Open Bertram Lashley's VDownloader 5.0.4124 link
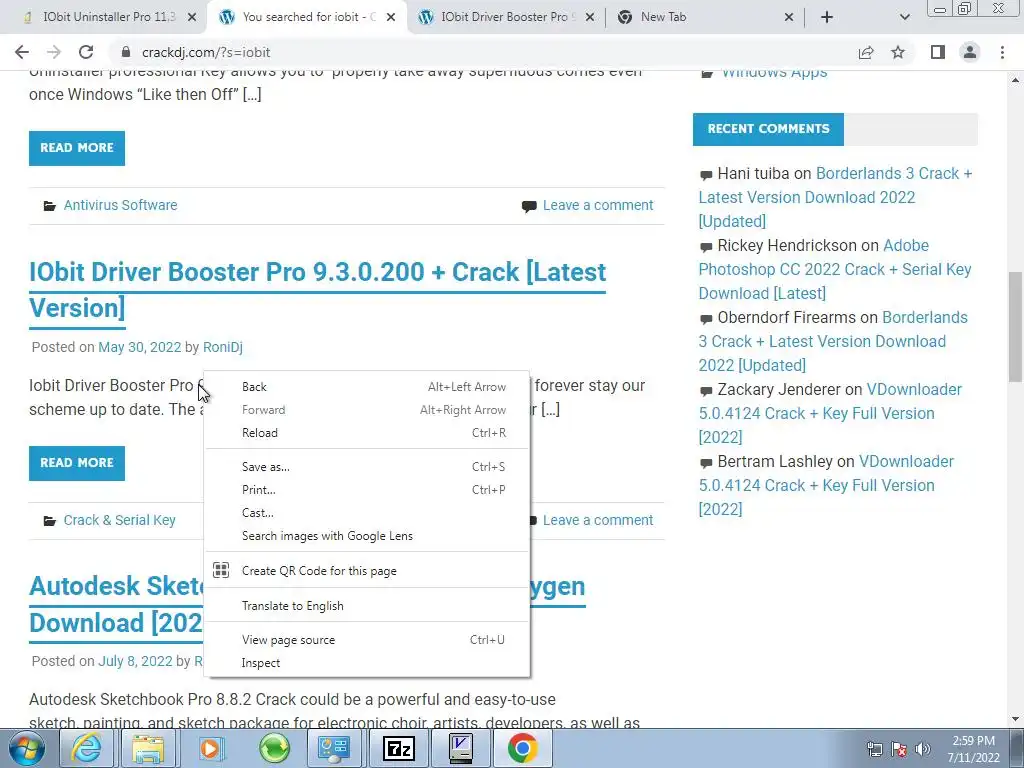 click(825, 485)
